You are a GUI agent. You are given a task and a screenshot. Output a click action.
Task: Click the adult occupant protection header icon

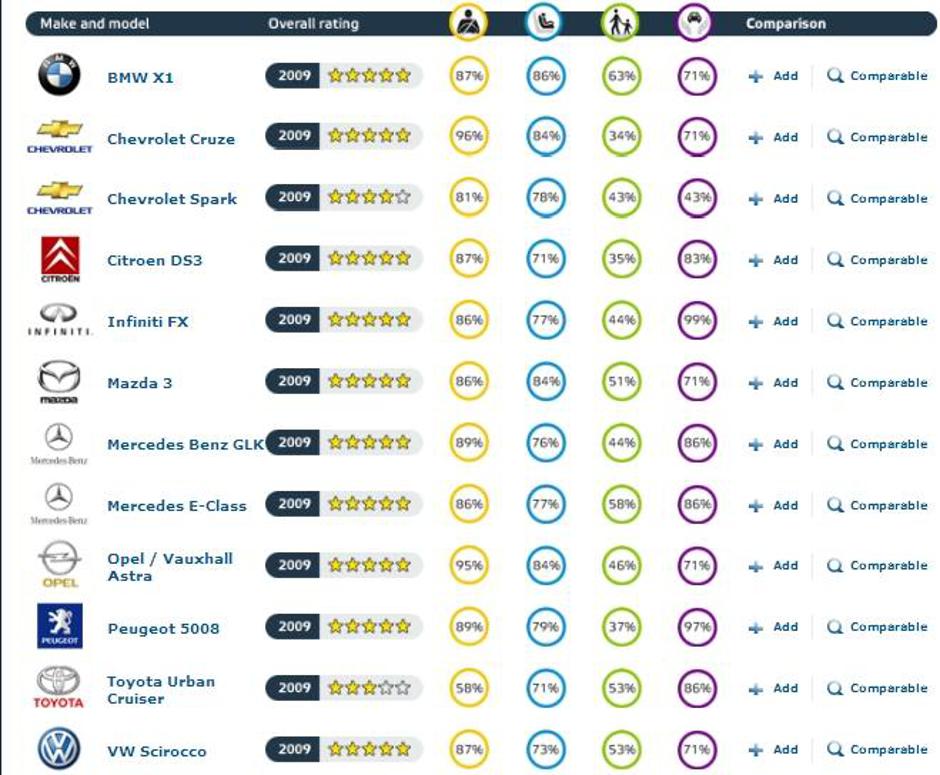pos(466,21)
